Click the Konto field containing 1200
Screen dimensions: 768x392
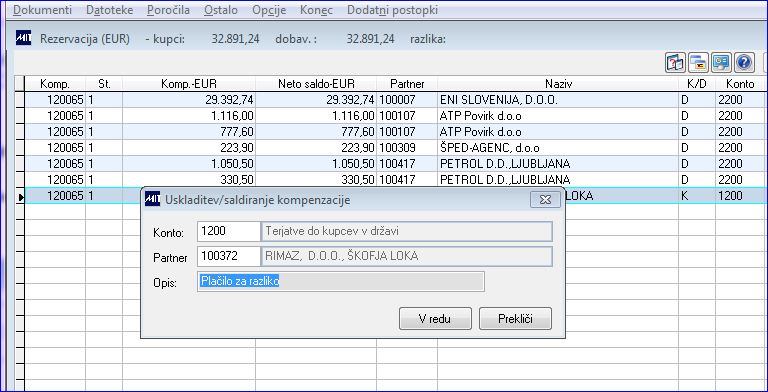[x=229, y=231]
